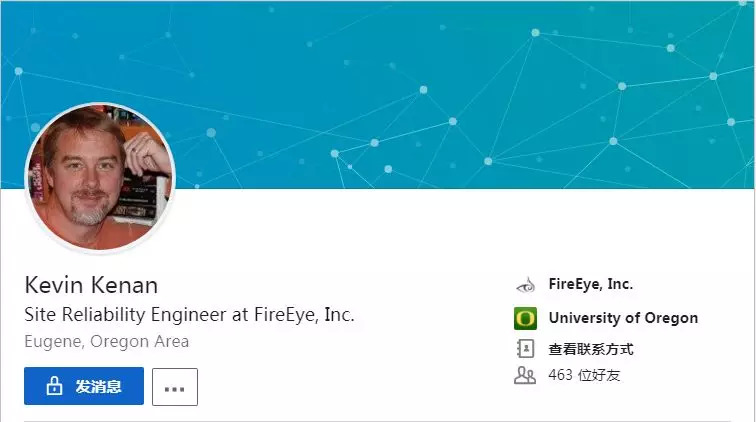The width and height of the screenshot is (756, 422).
Task: Open the three-dot more actions menu
Action: (x=175, y=387)
